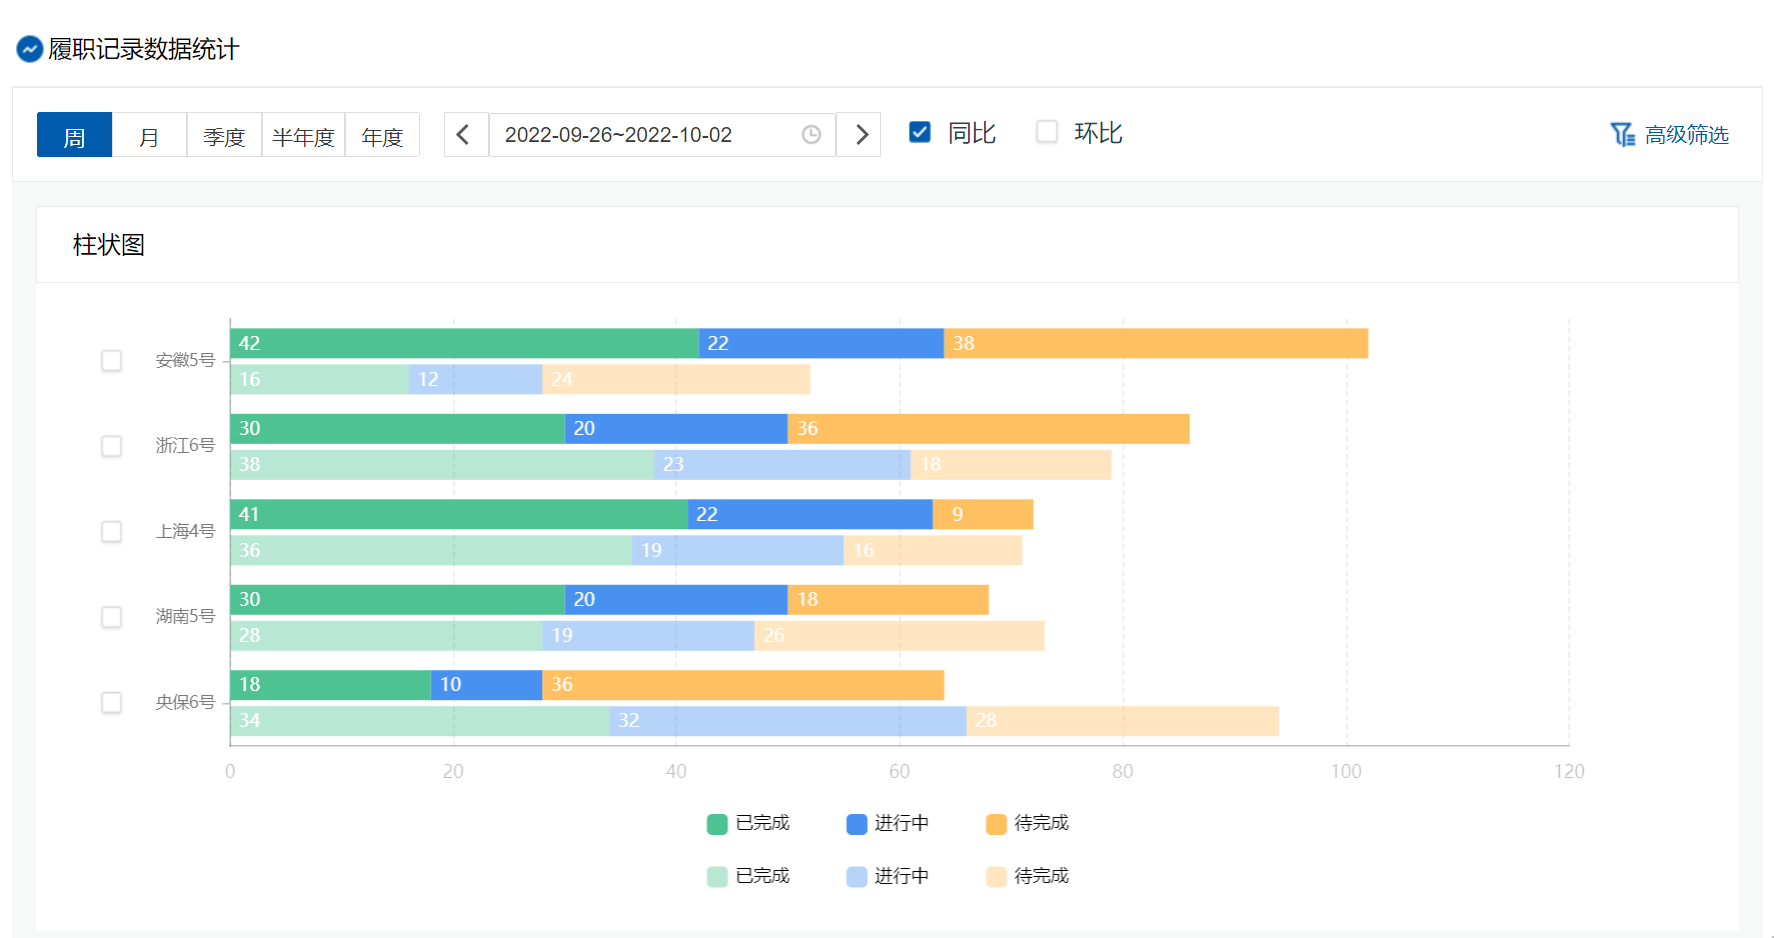1774x938 pixels.
Task: Click 央保6号 light orange bar labeled 28
Action: click(1123, 721)
